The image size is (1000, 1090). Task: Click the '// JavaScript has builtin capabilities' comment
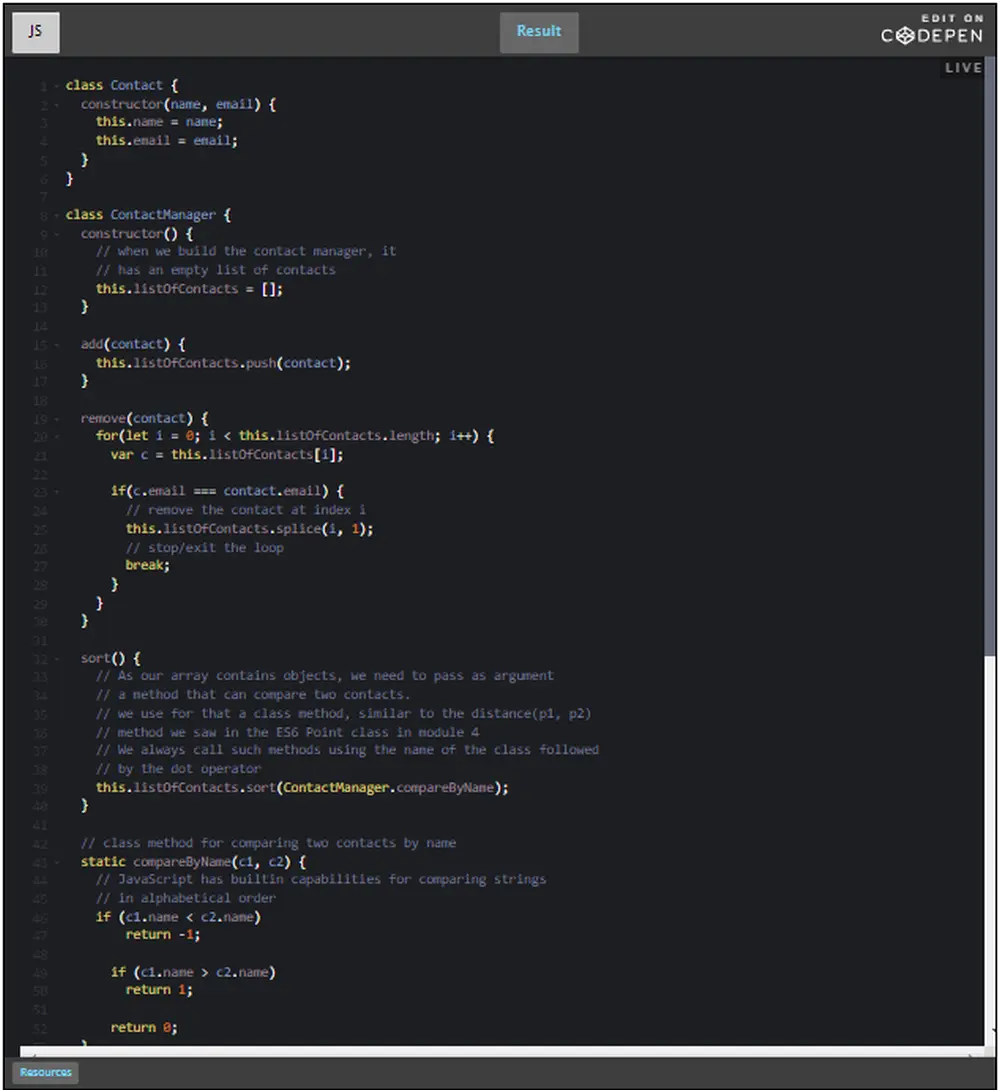(x=321, y=879)
